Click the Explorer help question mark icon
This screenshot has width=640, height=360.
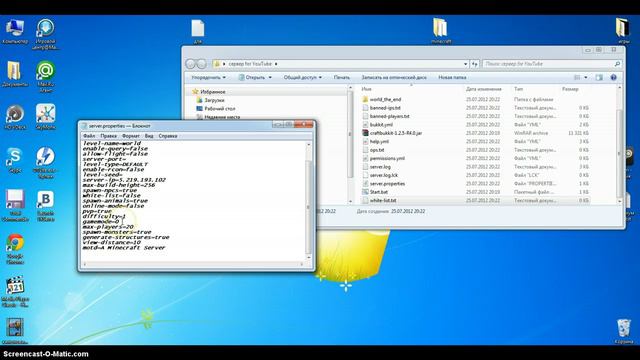click(613, 77)
